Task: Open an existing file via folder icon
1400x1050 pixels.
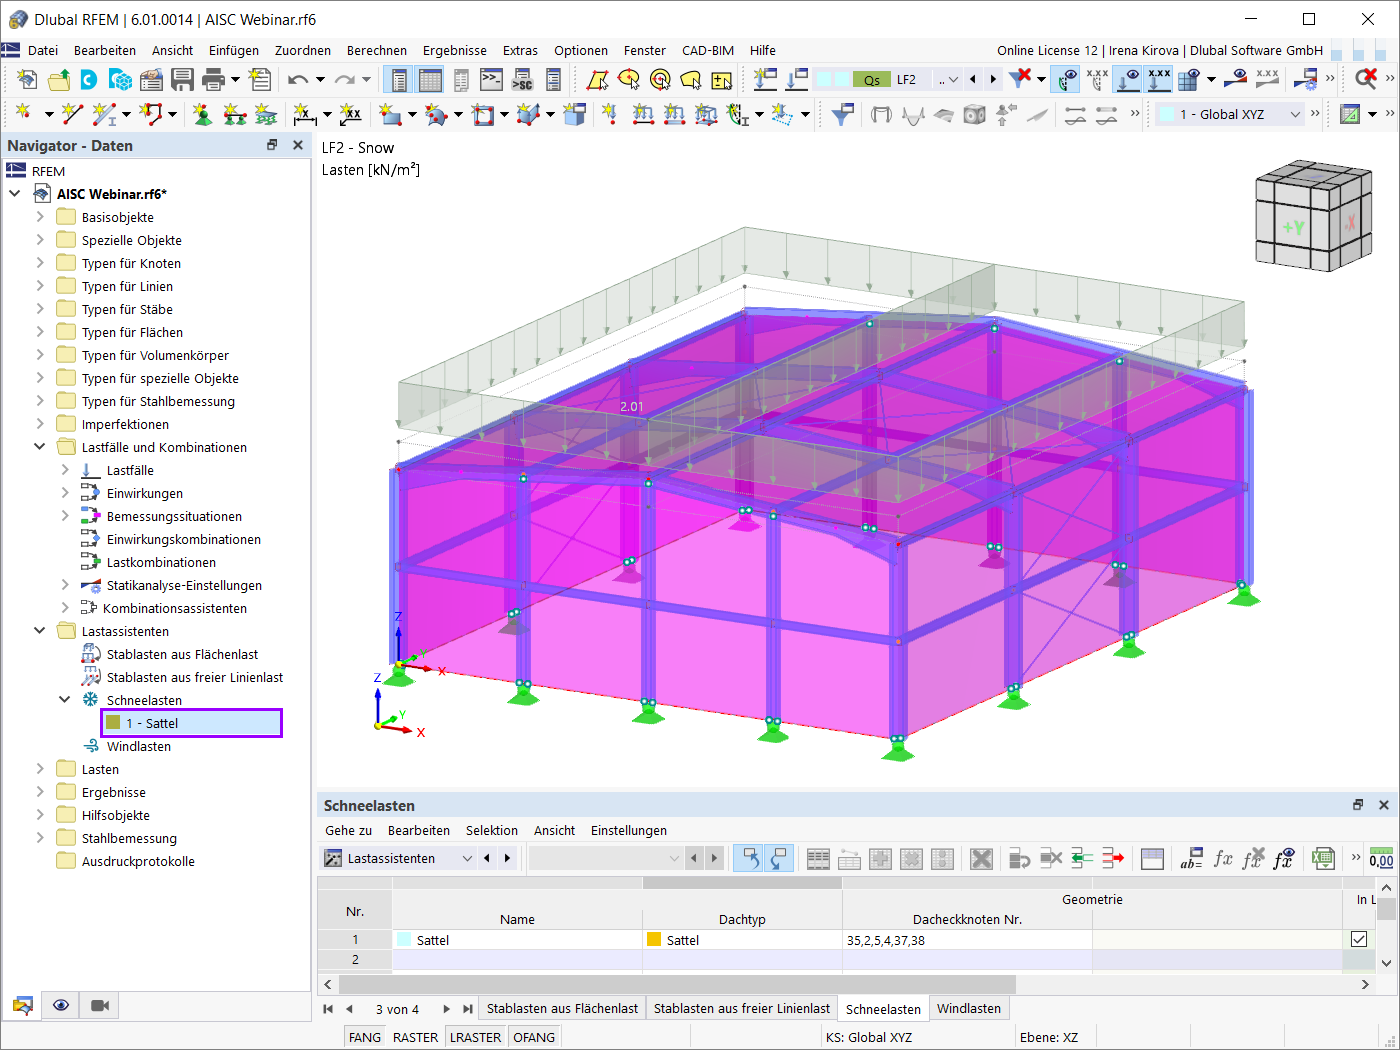Action: (59, 80)
